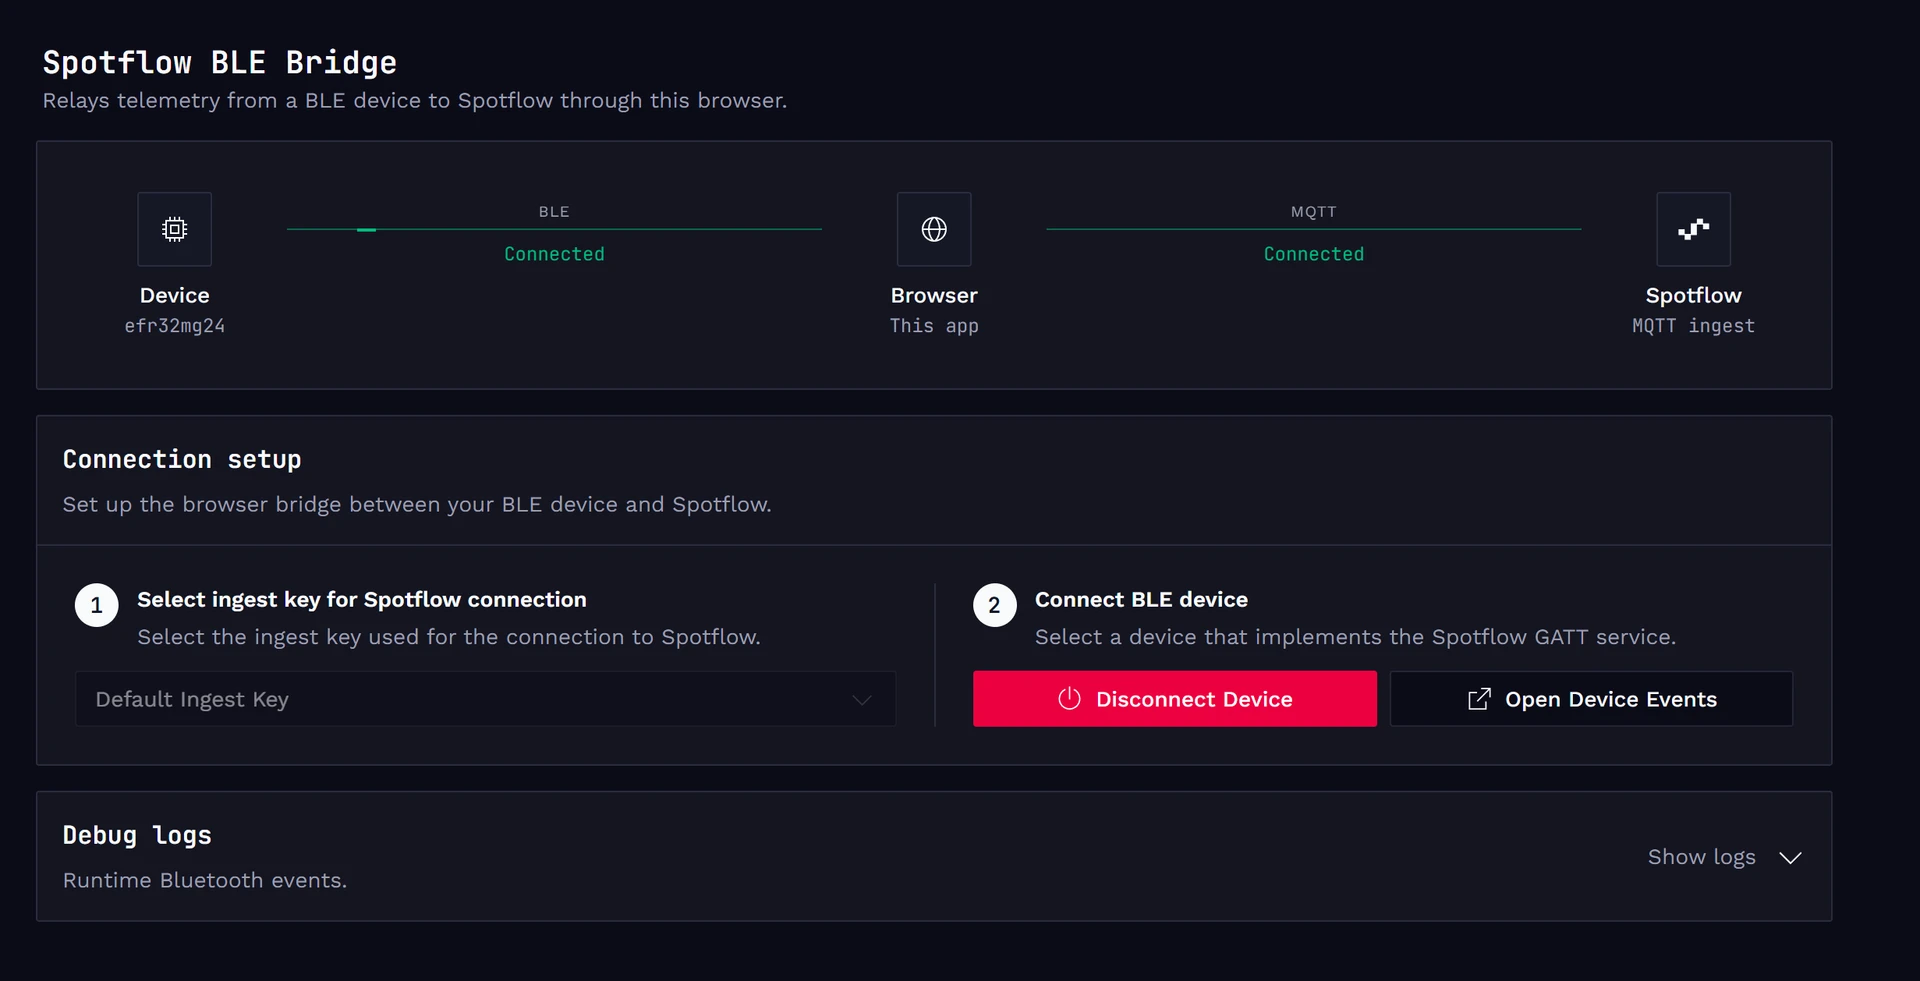Click the BLE link label

coord(554,212)
